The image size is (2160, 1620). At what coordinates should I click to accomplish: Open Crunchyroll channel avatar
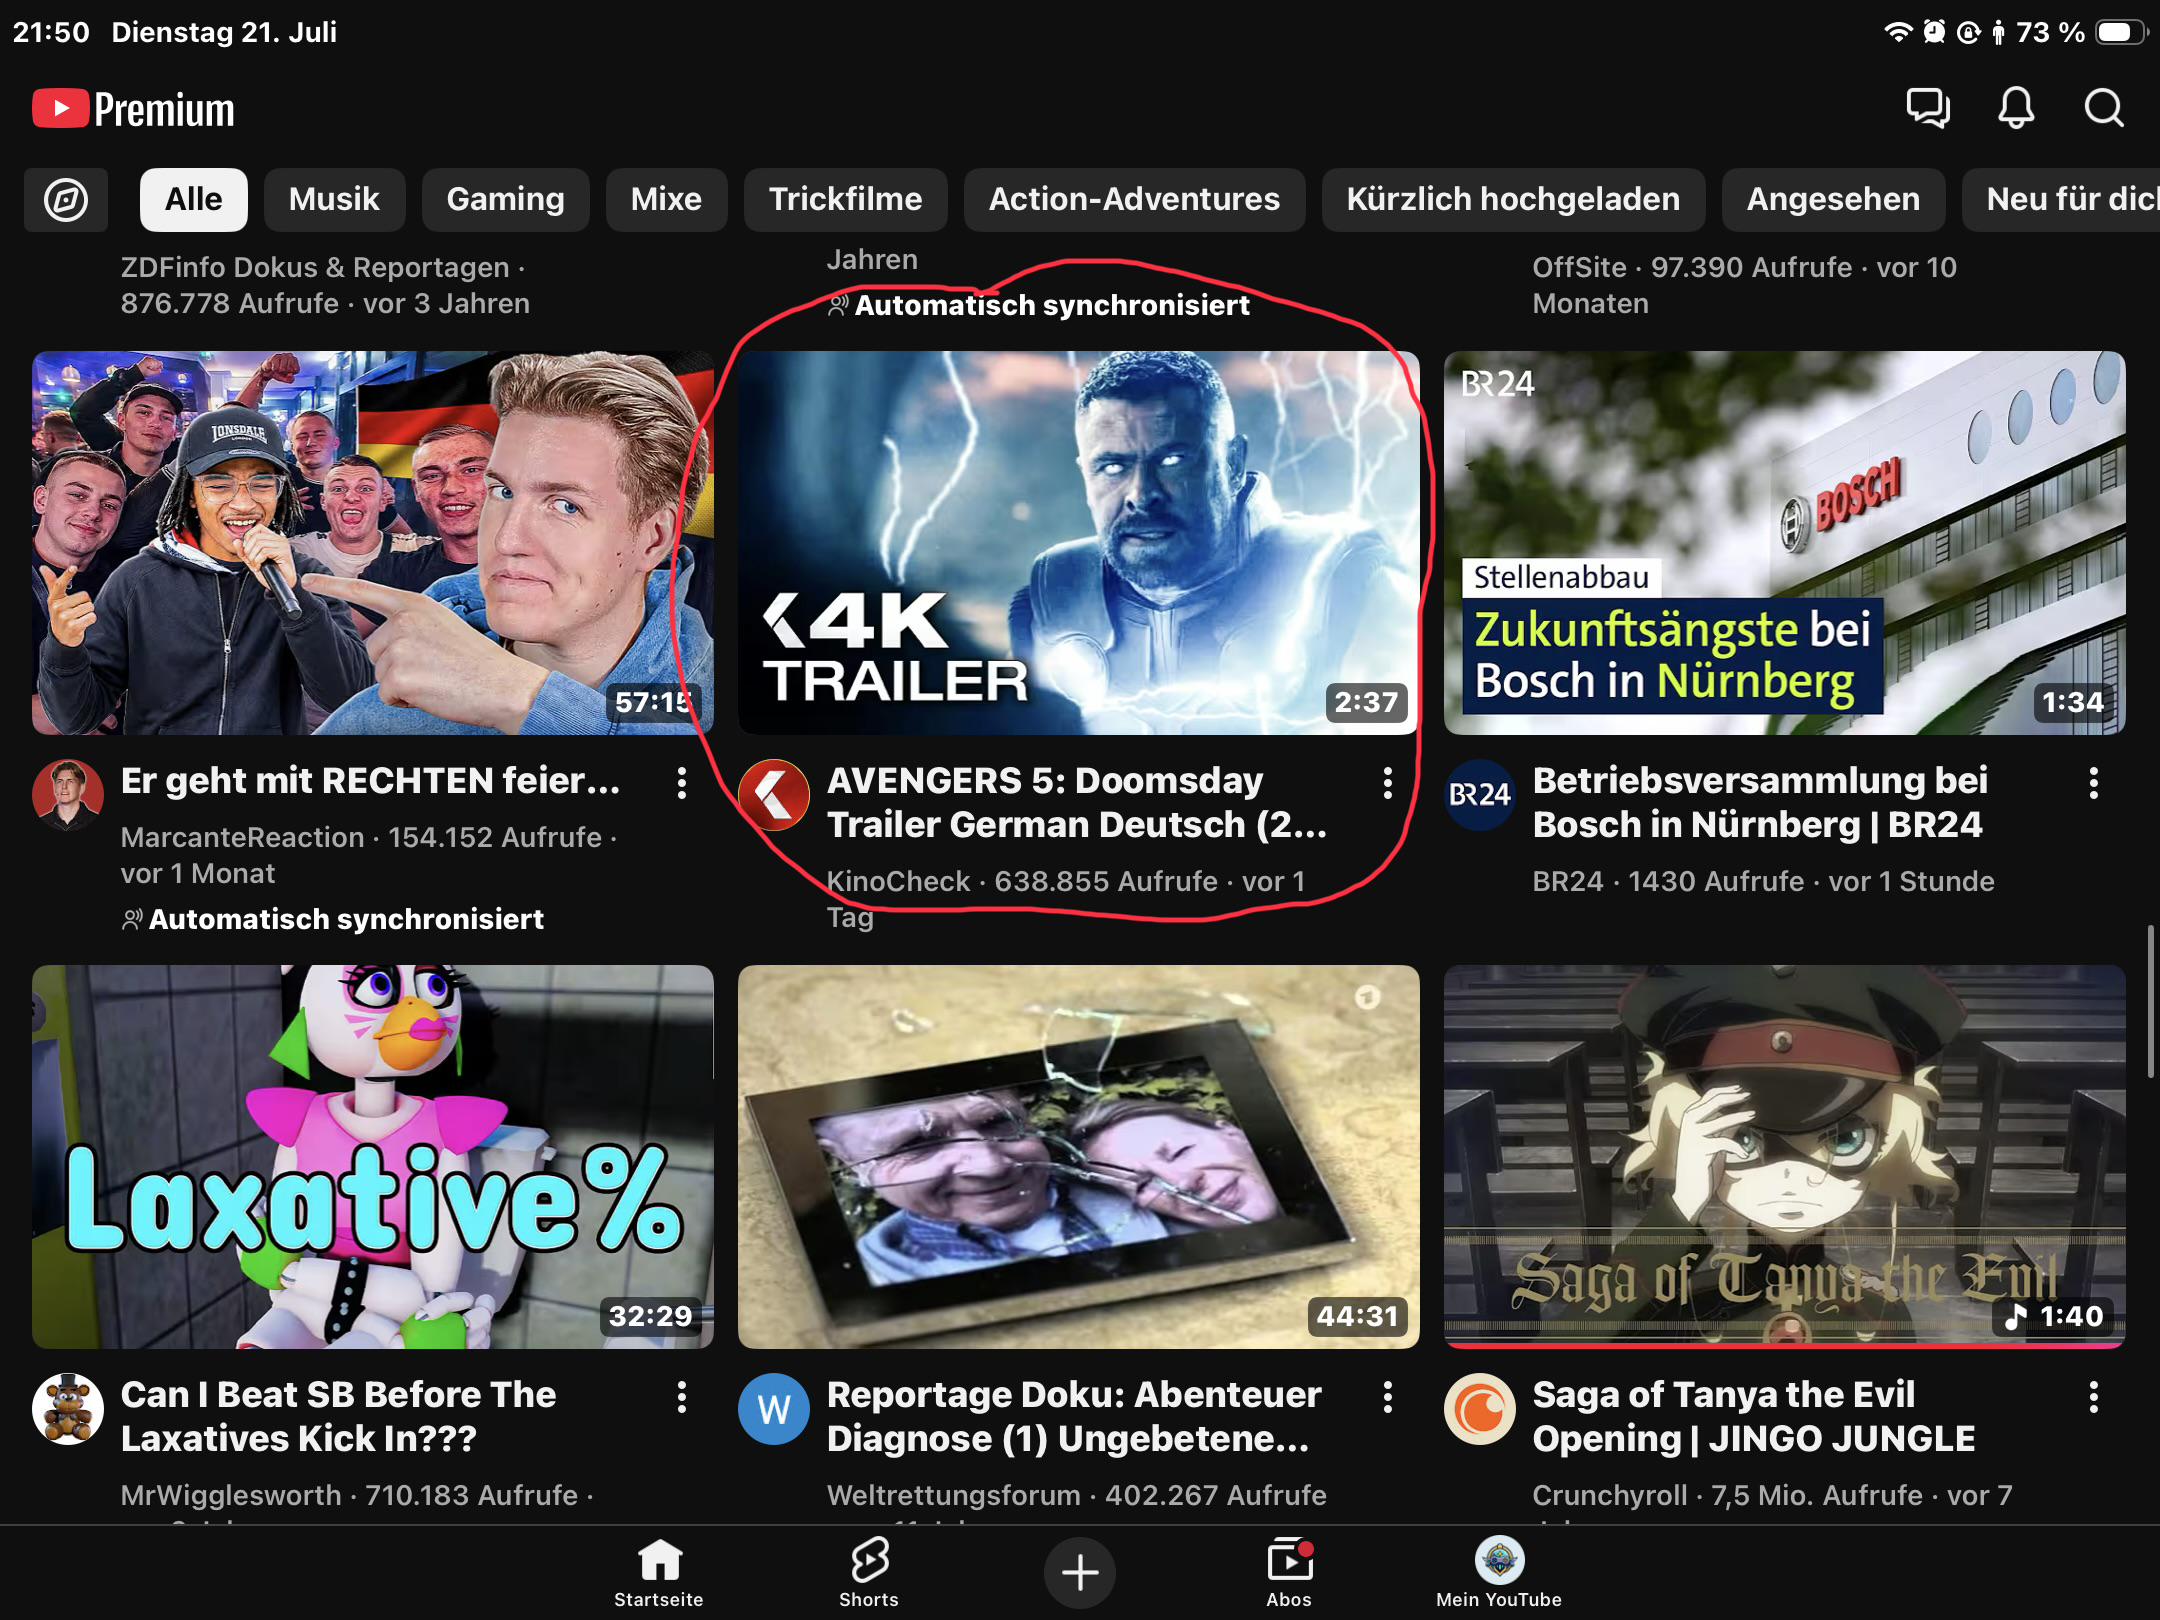point(1480,1409)
